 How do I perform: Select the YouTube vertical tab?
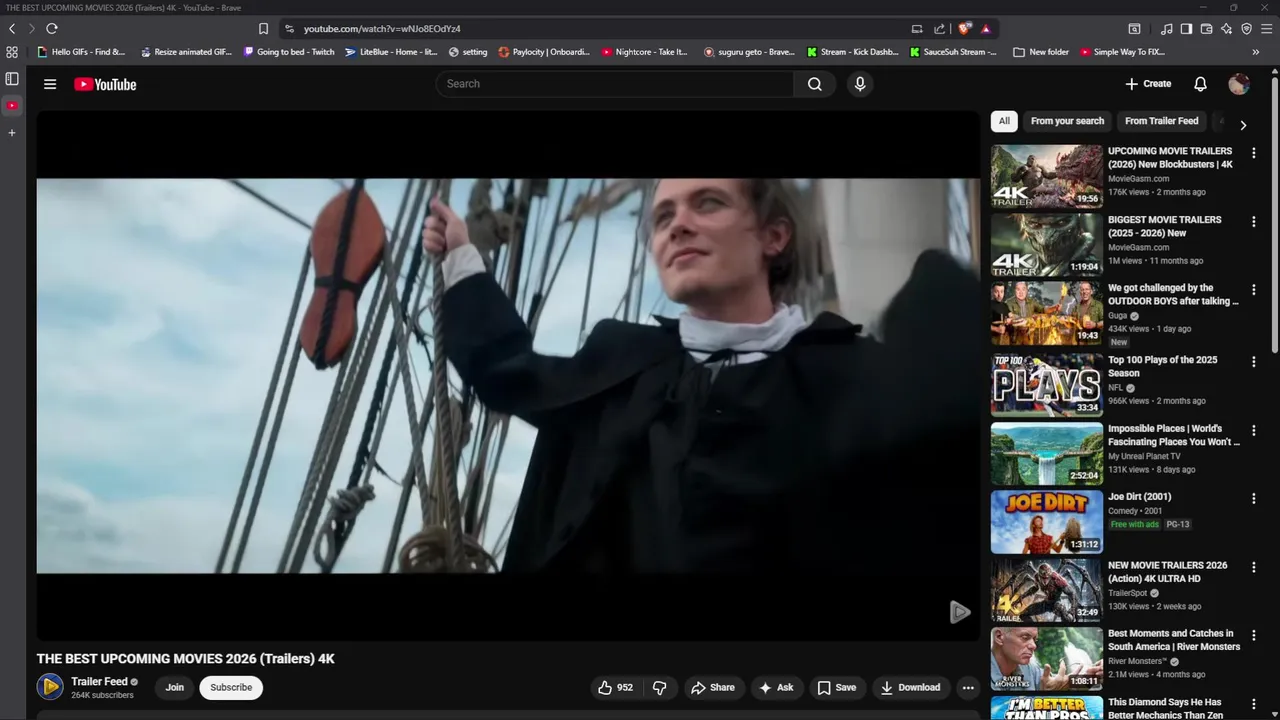click(12, 105)
